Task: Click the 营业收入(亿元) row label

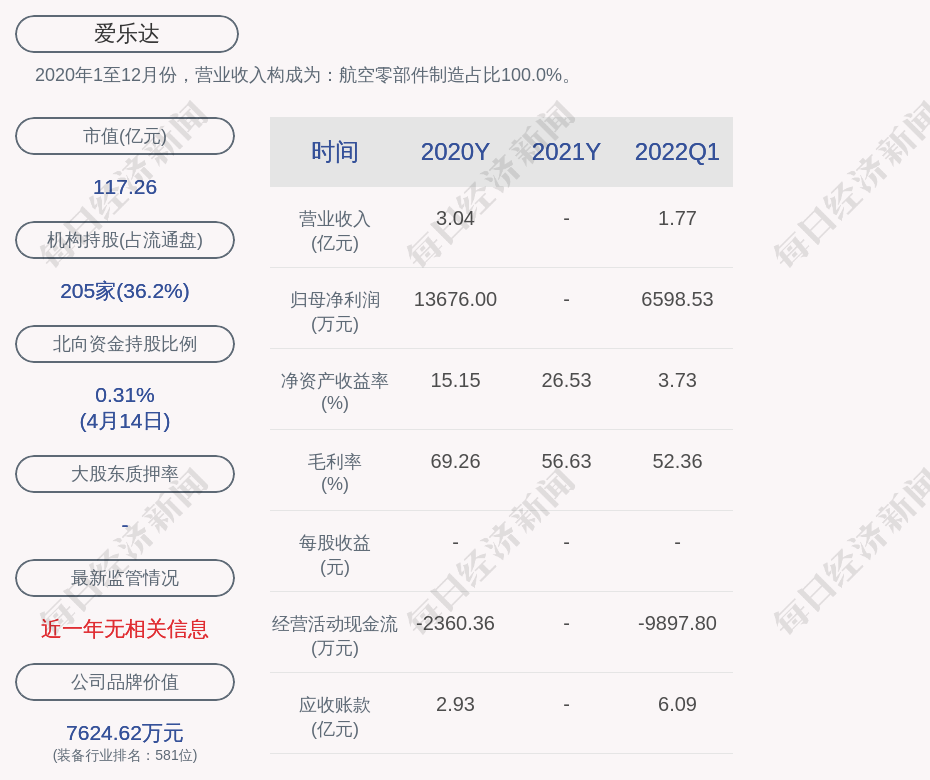Action: pos(334,230)
